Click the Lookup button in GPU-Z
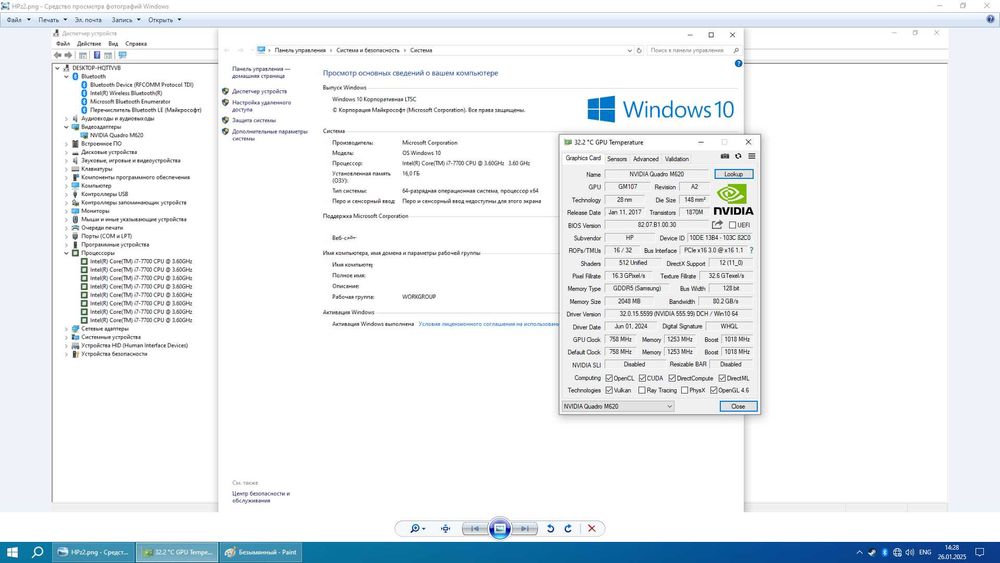 point(733,174)
